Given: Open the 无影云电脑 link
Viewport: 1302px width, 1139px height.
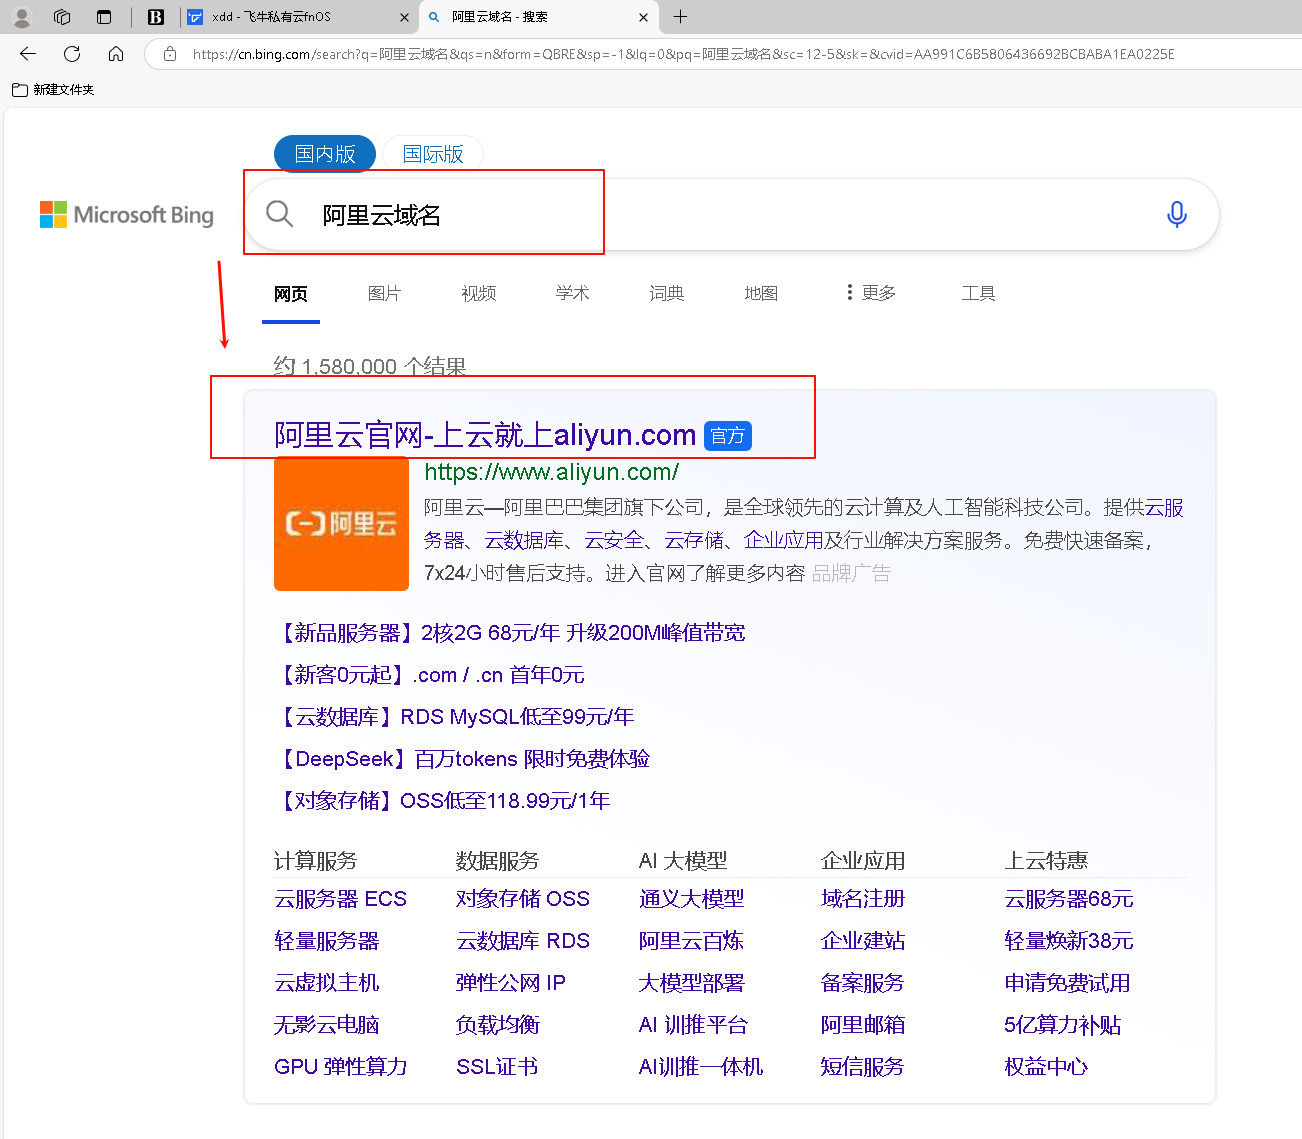Looking at the screenshot, I should click(327, 1025).
